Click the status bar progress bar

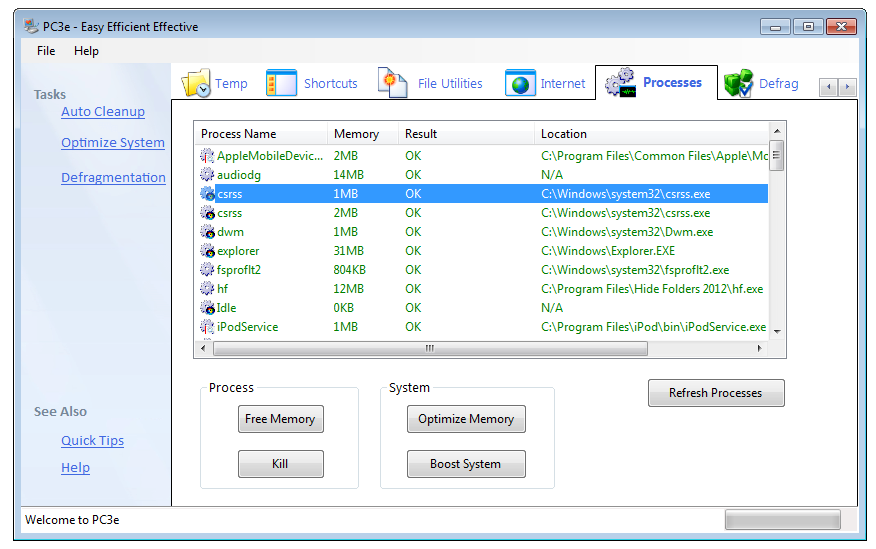(782, 519)
